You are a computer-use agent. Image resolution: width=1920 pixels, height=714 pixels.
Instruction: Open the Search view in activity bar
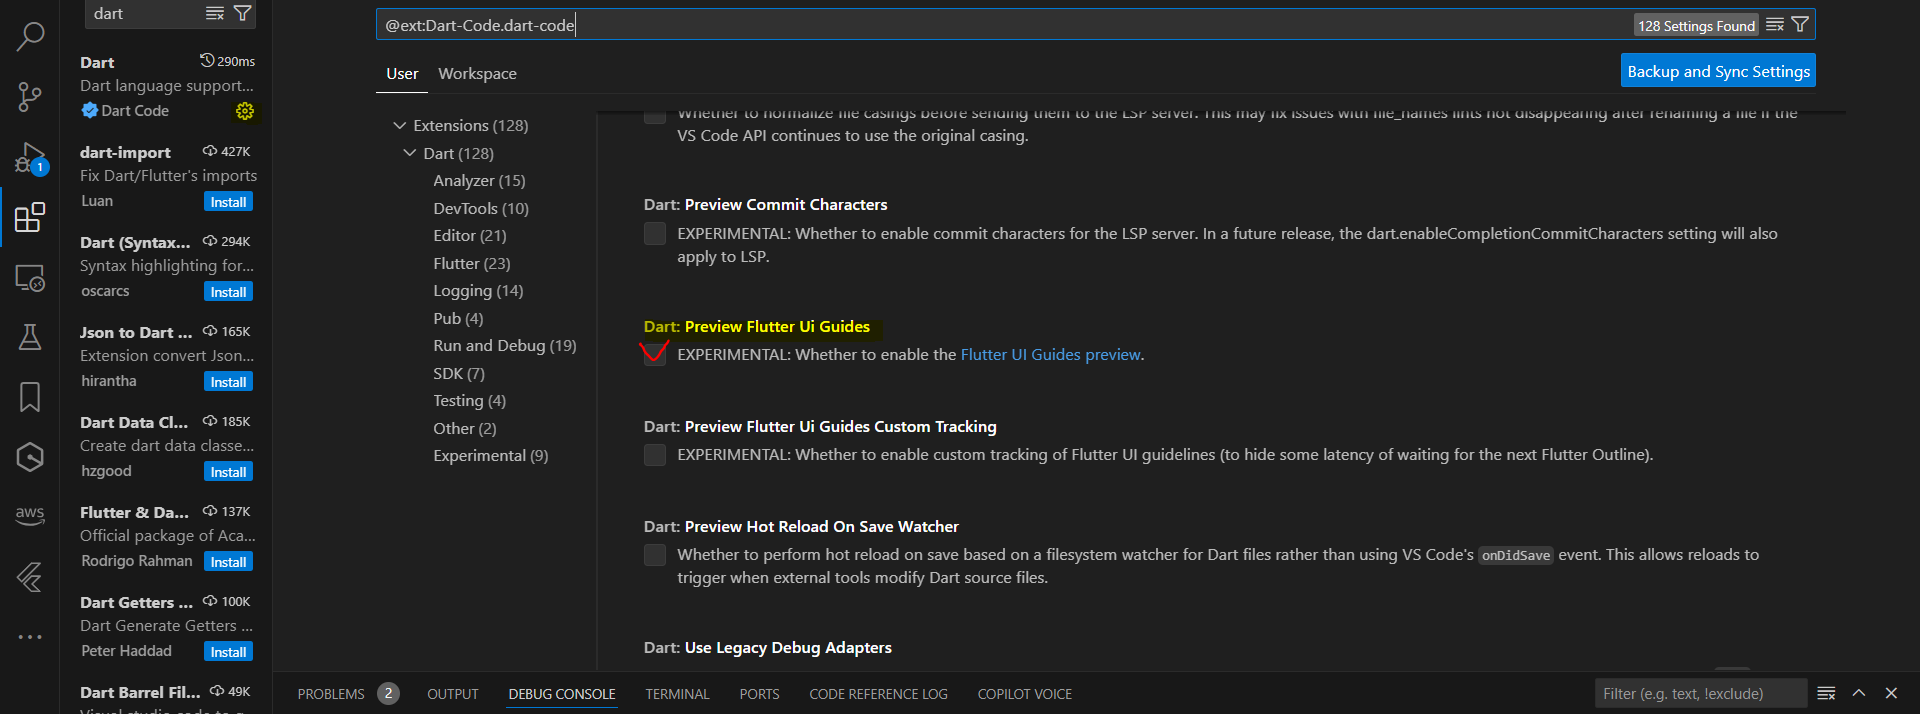click(30, 37)
